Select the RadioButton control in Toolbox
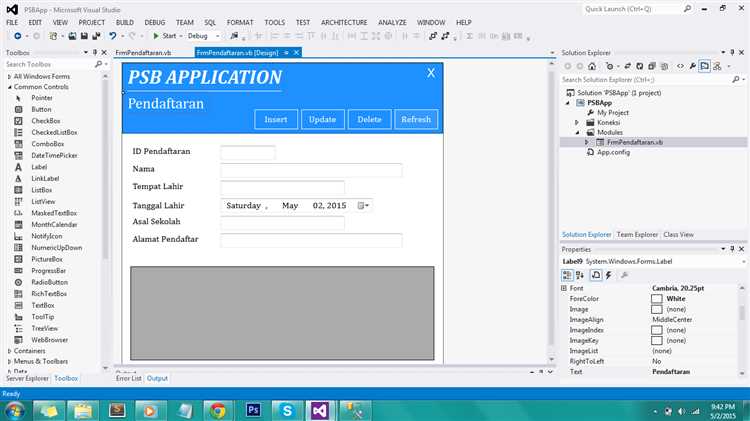The width and height of the screenshot is (750, 421). pyautogui.click(x=49, y=282)
